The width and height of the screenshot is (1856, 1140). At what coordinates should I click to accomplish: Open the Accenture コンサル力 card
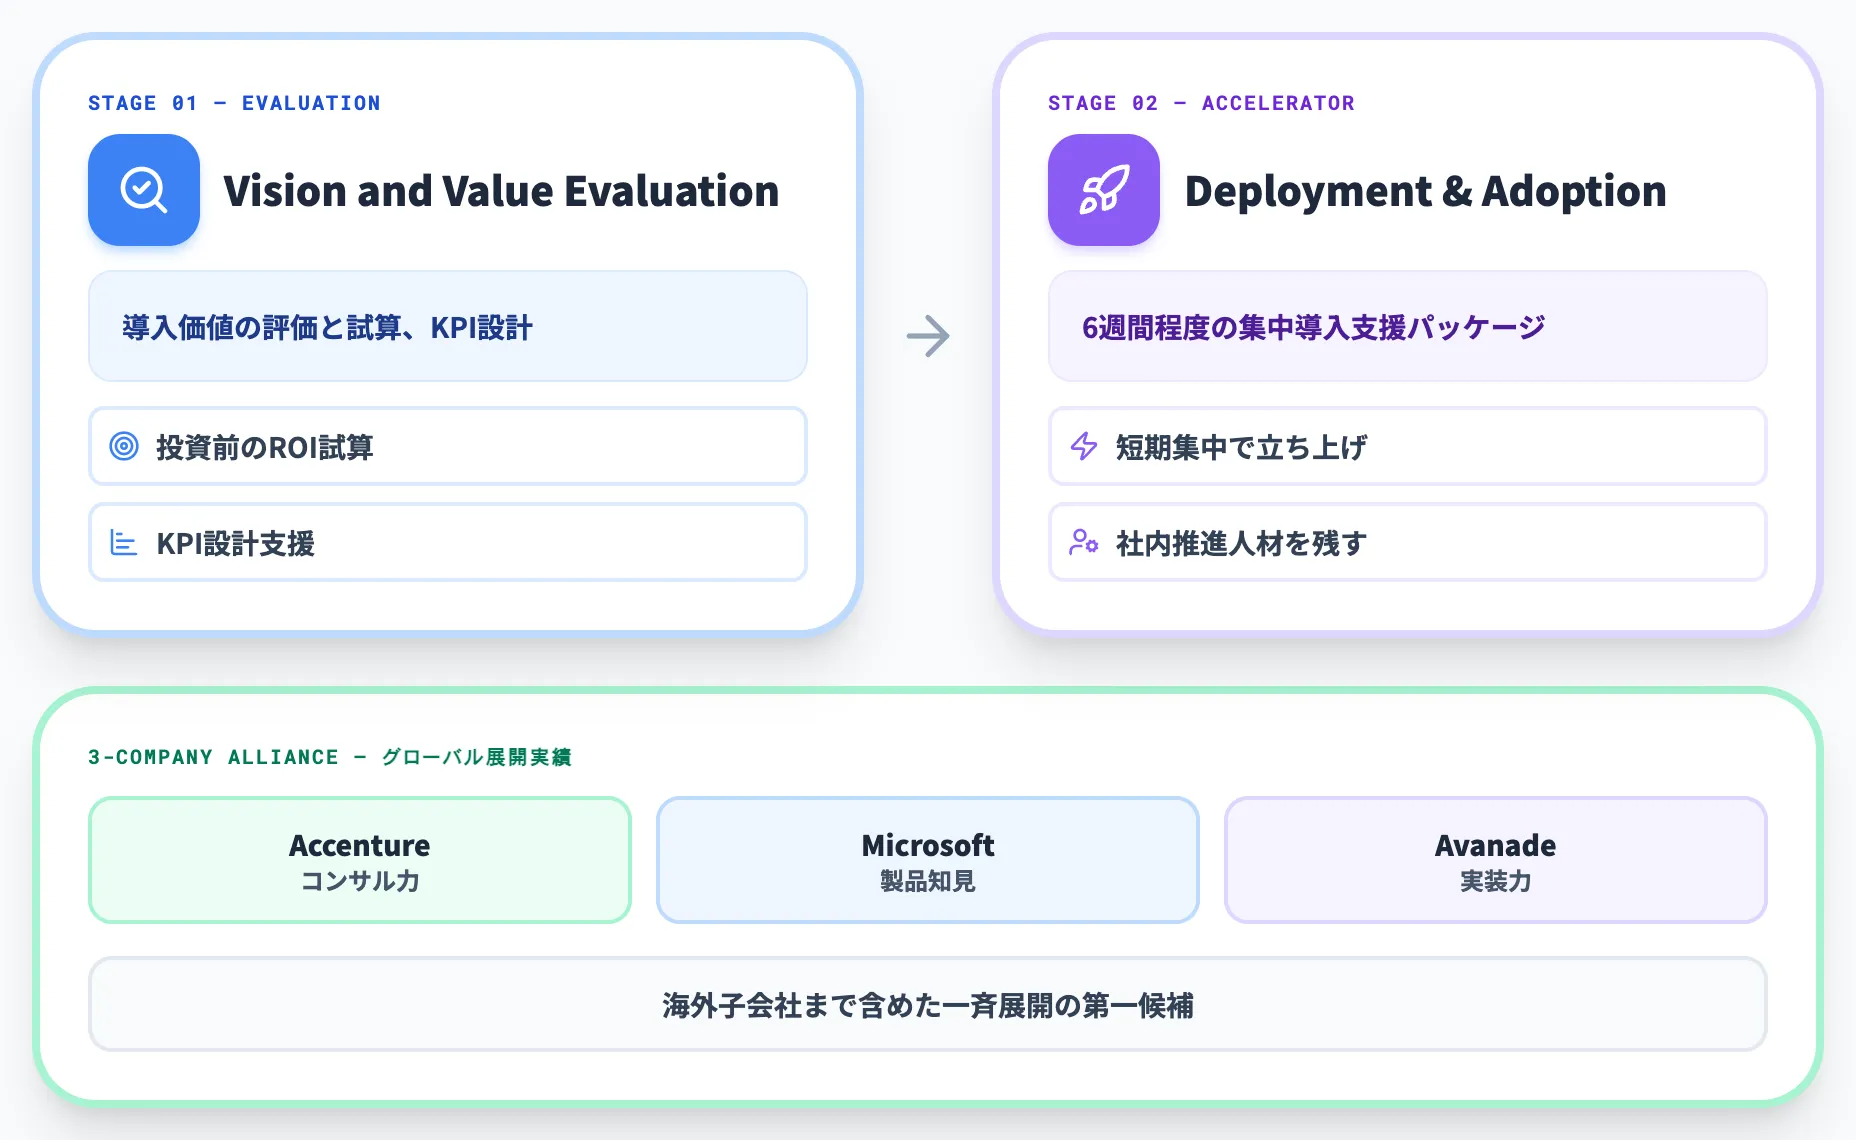tap(360, 860)
